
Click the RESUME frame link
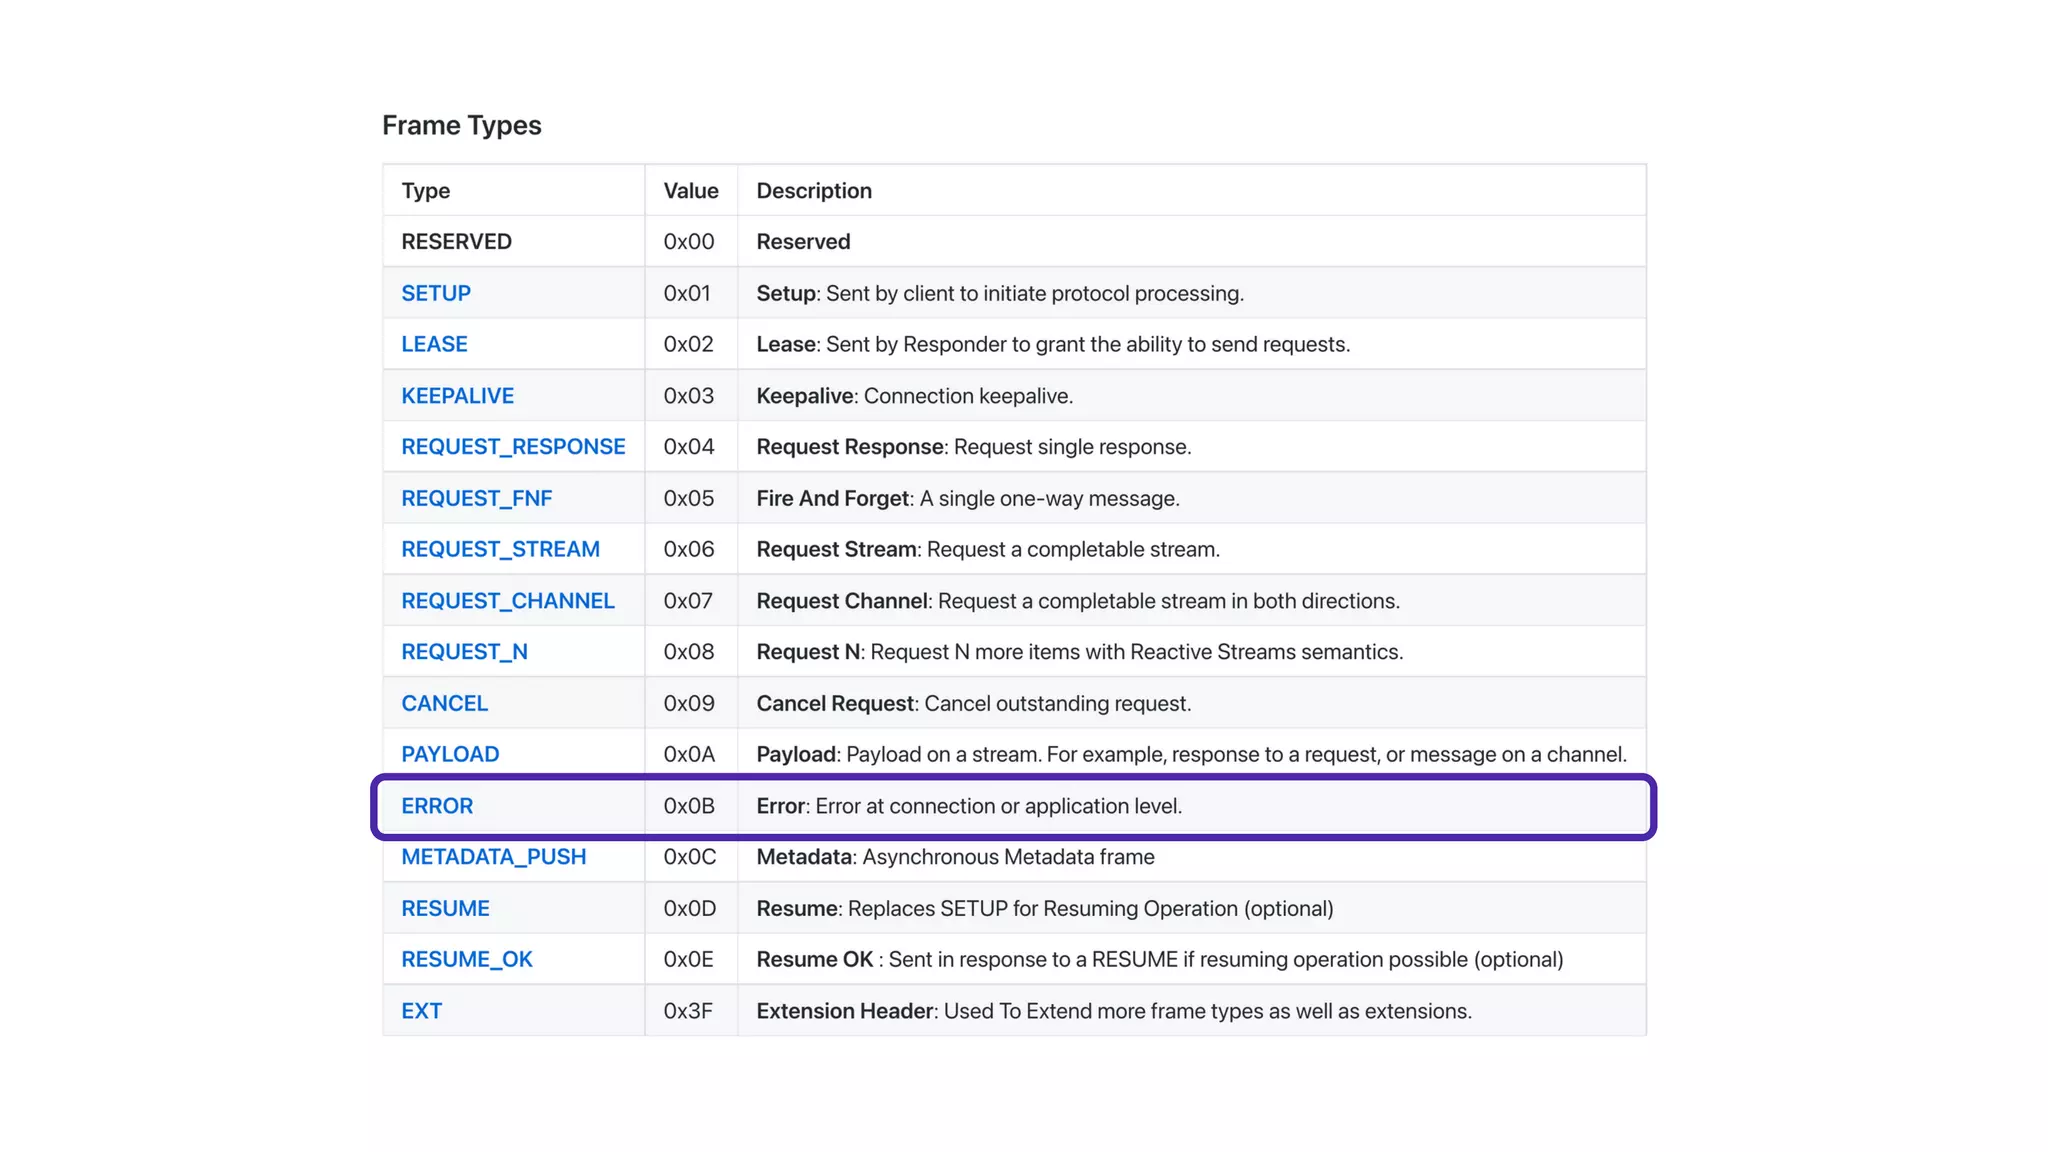(445, 908)
